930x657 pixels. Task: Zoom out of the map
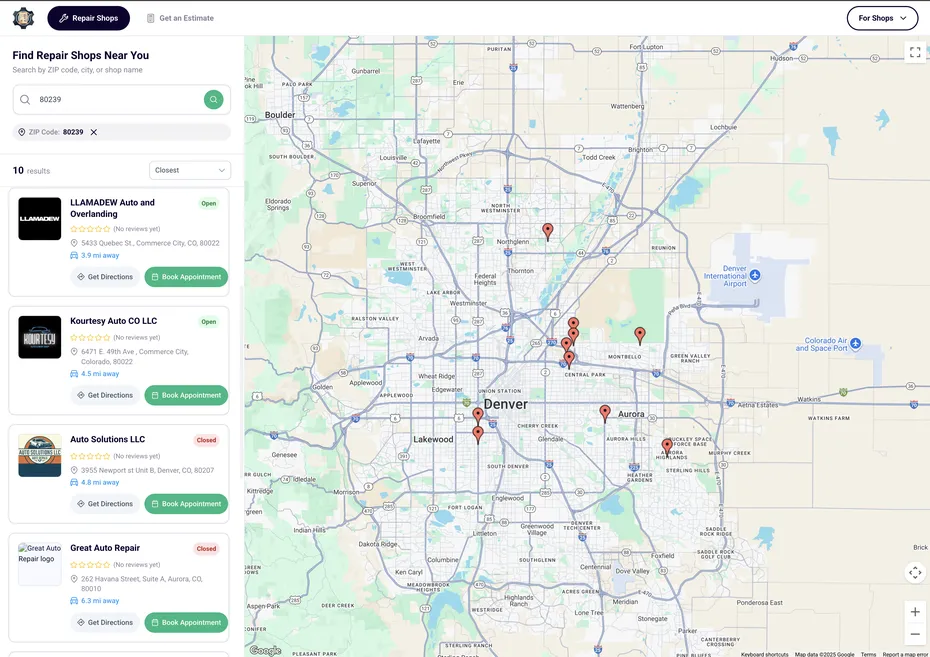(913, 632)
